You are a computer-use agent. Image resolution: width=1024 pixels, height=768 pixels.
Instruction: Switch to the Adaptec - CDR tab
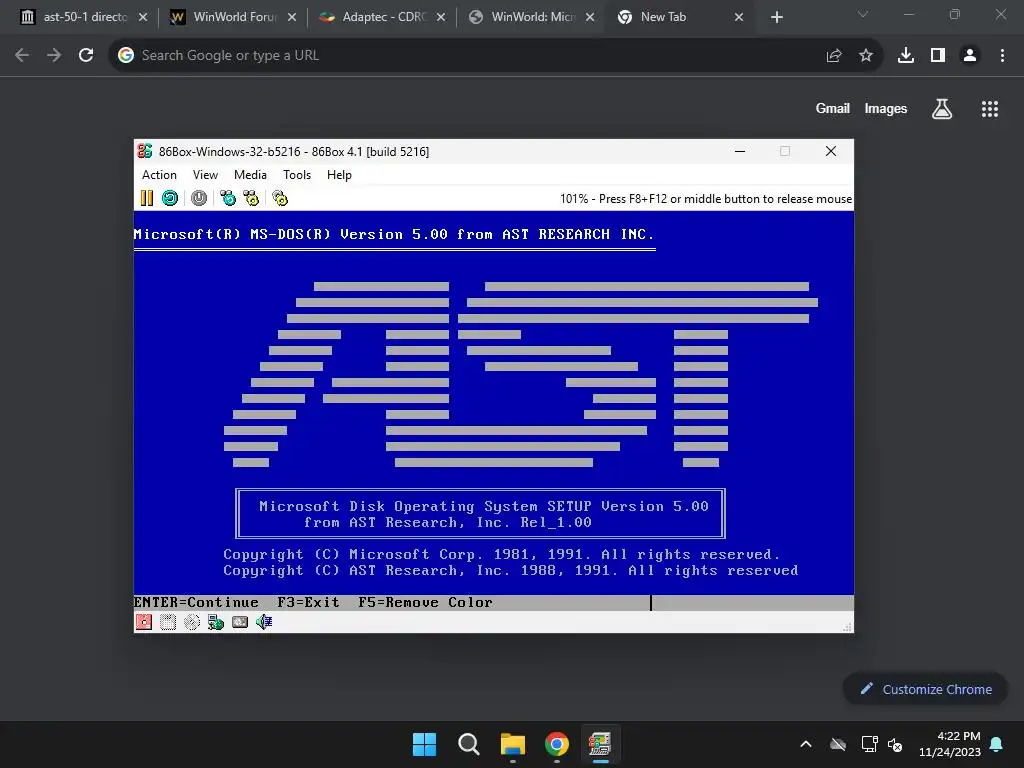coord(381,17)
